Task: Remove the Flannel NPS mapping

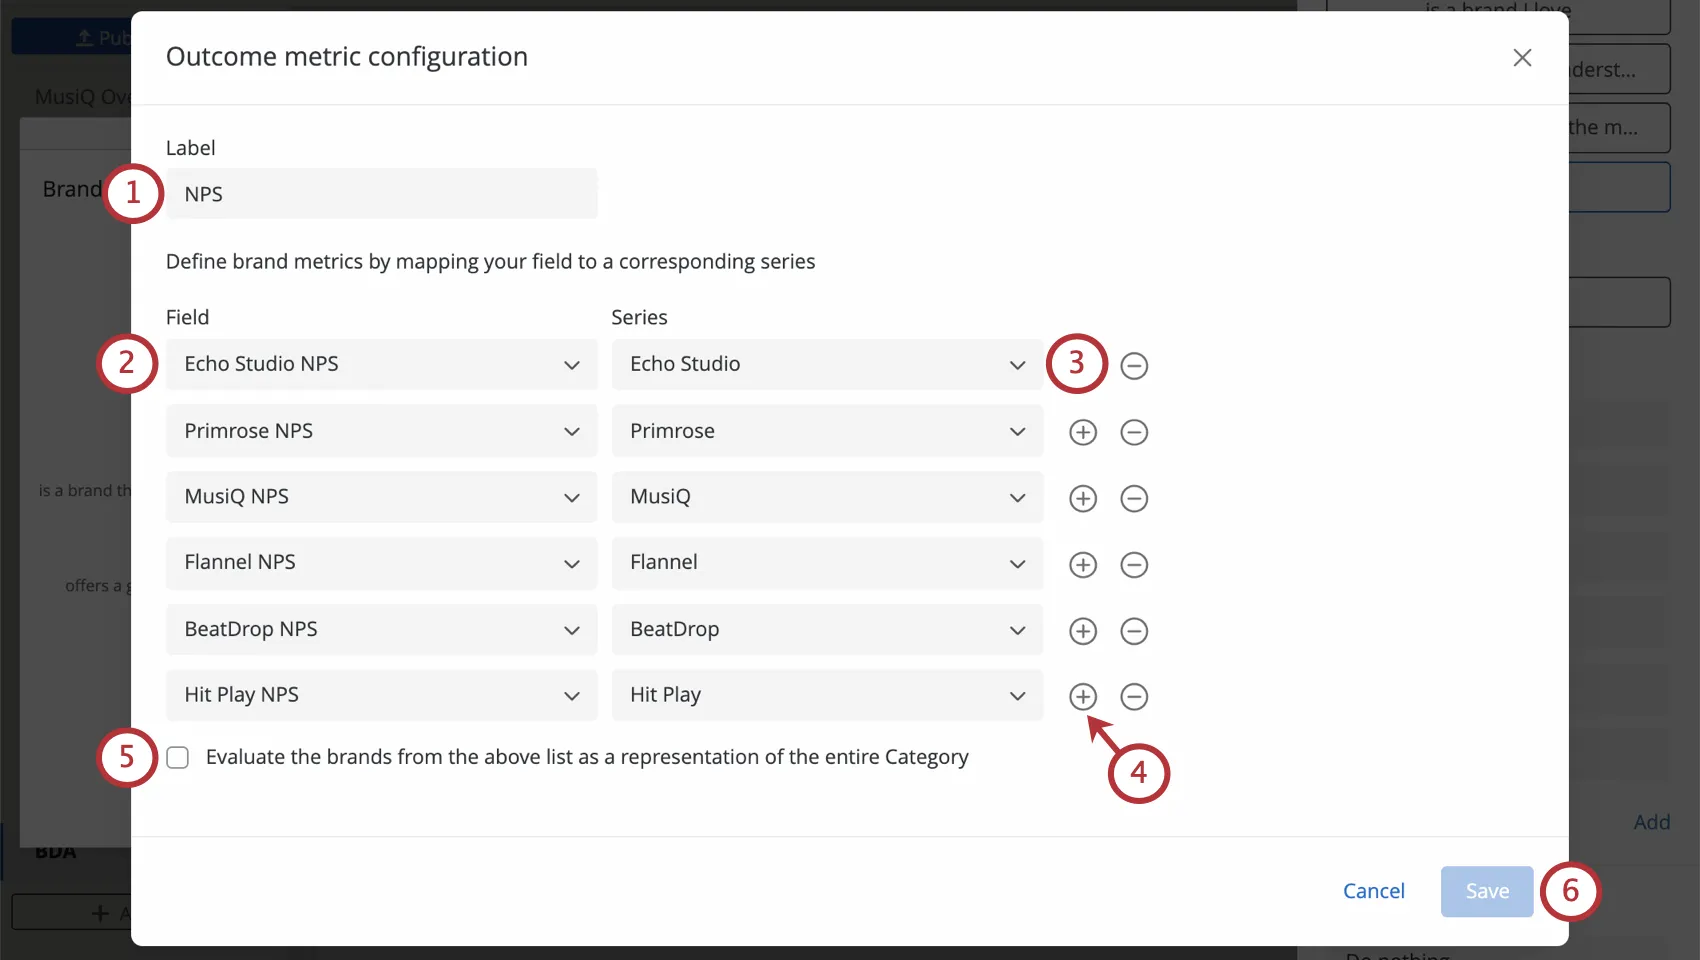Action: pyautogui.click(x=1134, y=565)
